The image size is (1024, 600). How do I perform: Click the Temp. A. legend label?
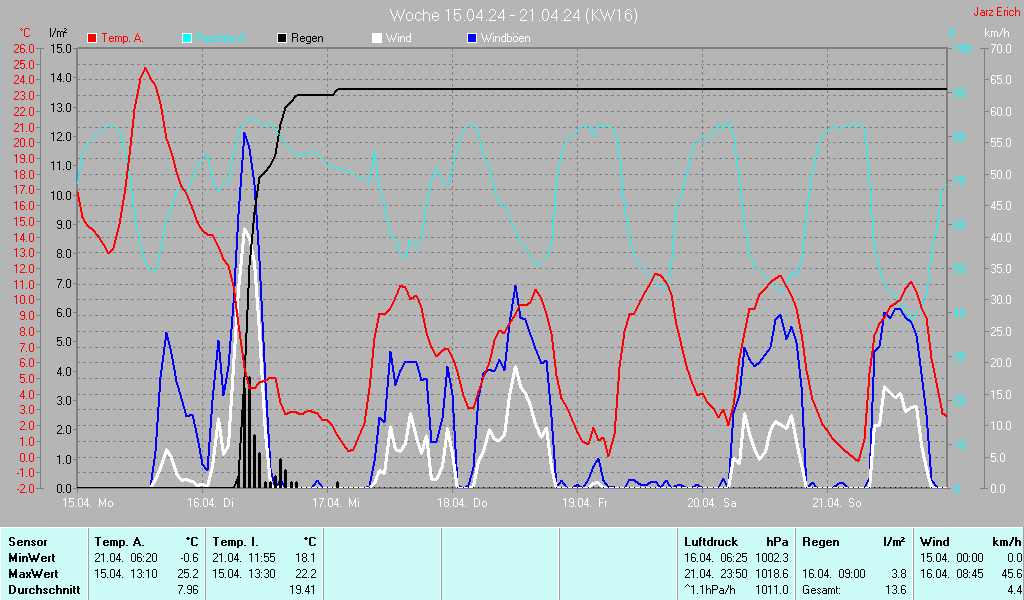tap(123, 39)
